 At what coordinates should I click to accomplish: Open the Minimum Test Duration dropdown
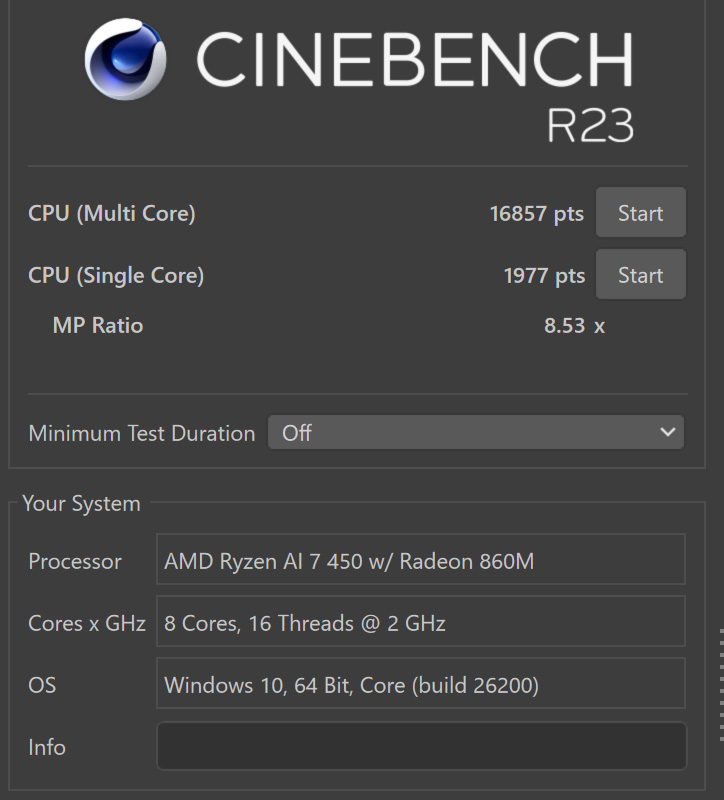pos(476,433)
